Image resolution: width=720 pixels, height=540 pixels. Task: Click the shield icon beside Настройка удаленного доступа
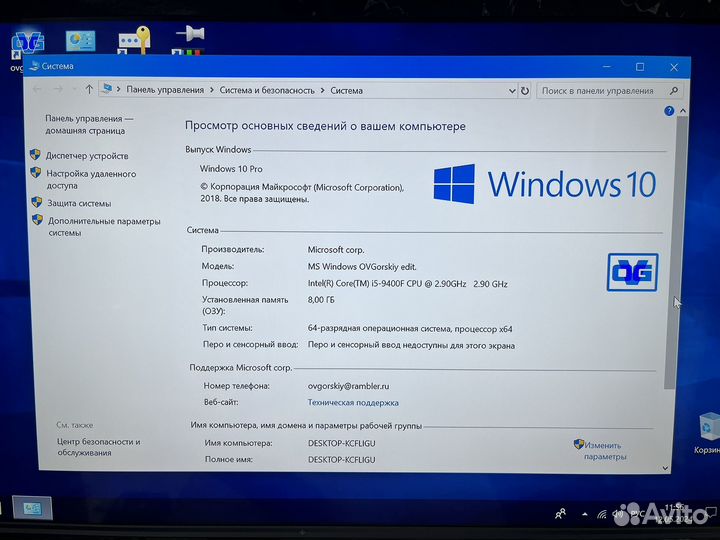click(36, 173)
